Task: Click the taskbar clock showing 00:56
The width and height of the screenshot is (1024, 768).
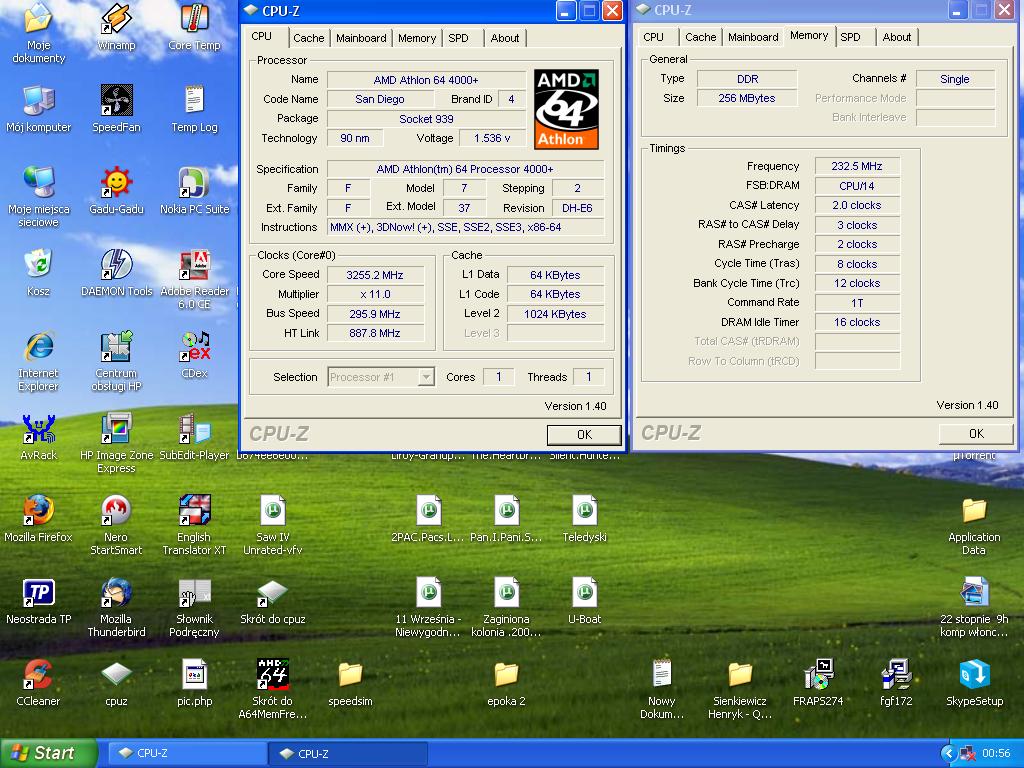Action: click(x=996, y=754)
